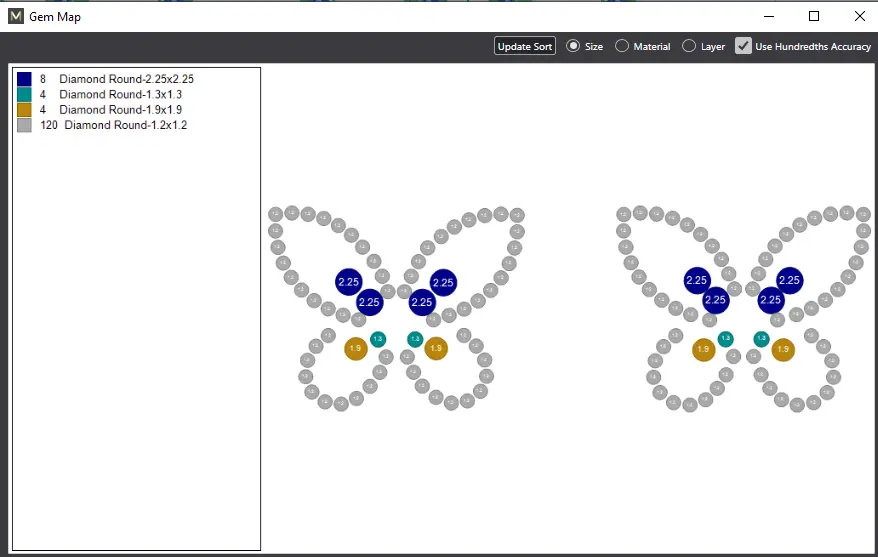Click right butterfly's leftmost teal 1.3 gem

click(725, 339)
